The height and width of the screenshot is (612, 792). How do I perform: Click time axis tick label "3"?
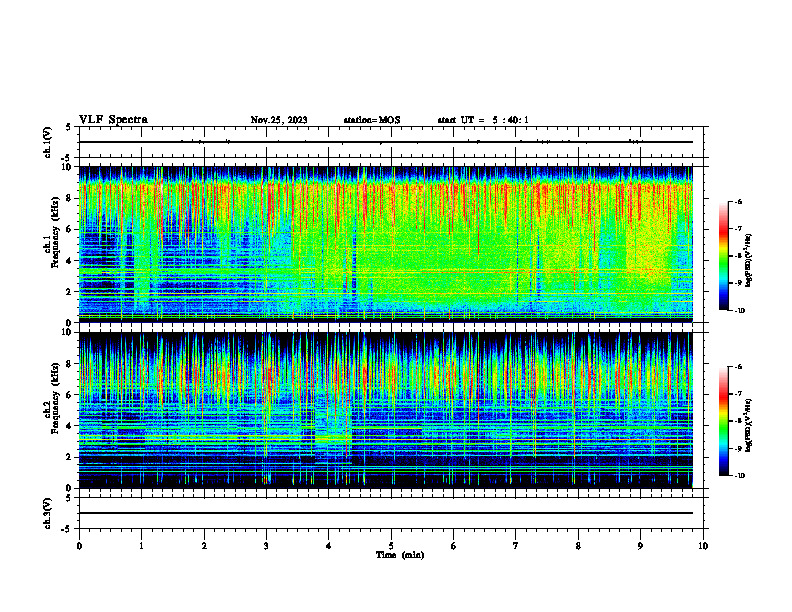[266, 546]
